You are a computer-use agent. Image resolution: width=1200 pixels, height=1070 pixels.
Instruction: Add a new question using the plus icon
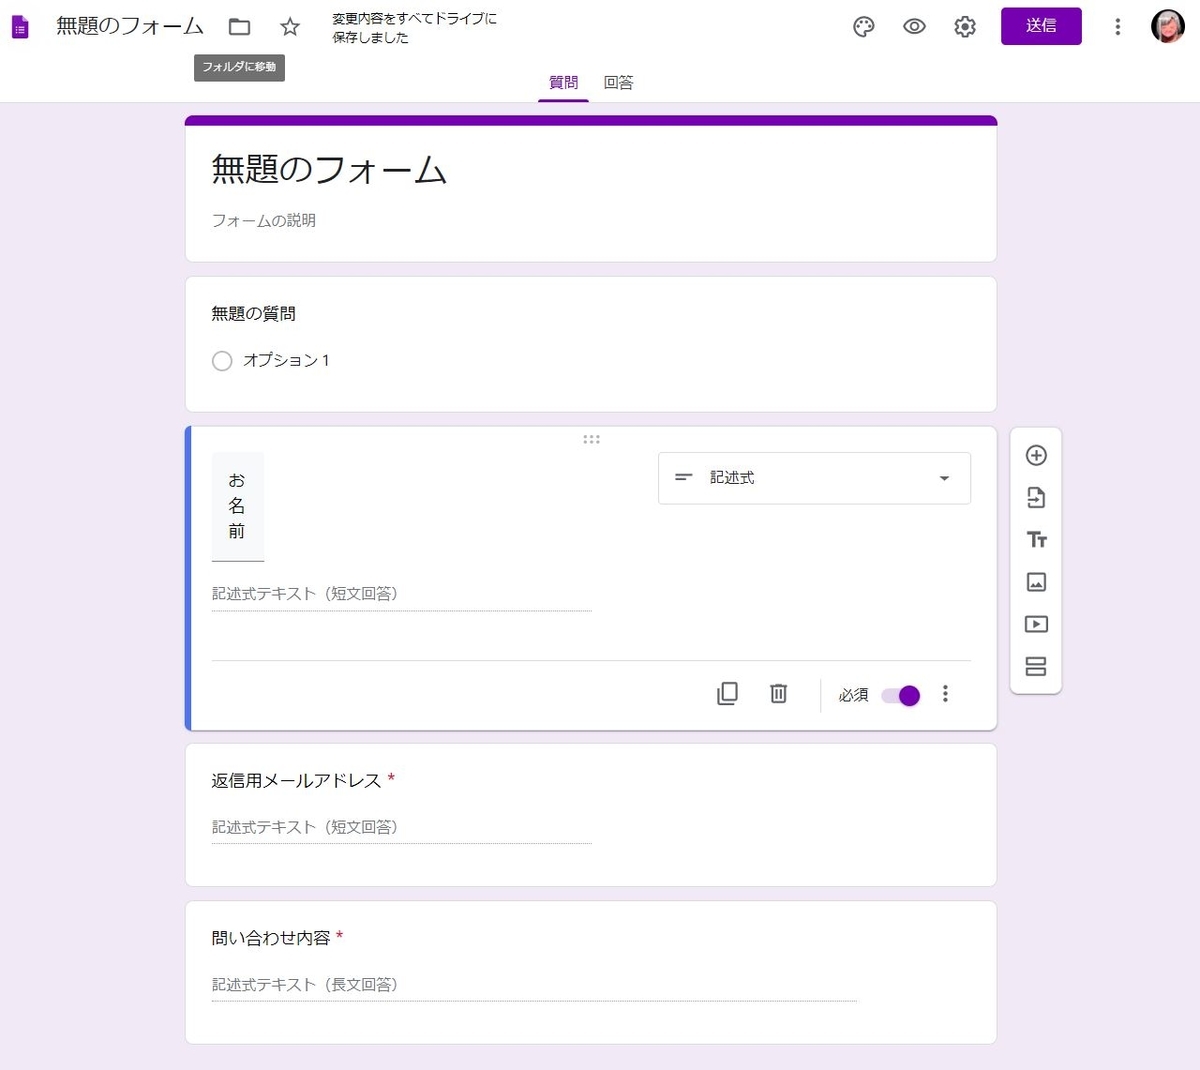1036,455
